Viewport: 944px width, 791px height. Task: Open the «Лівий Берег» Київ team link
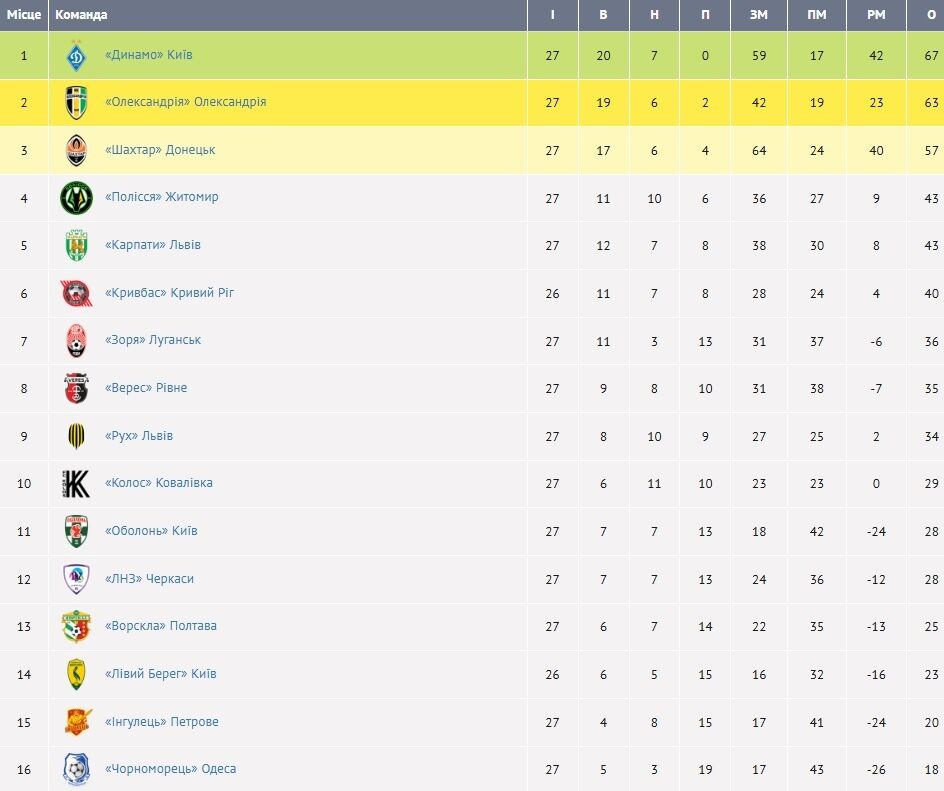click(x=161, y=674)
